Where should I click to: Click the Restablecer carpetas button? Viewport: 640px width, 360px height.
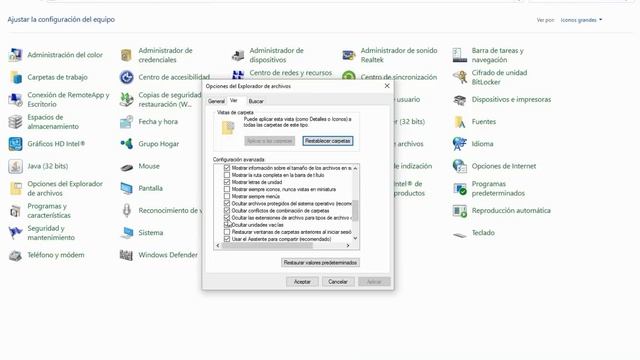pyautogui.click(x=328, y=141)
